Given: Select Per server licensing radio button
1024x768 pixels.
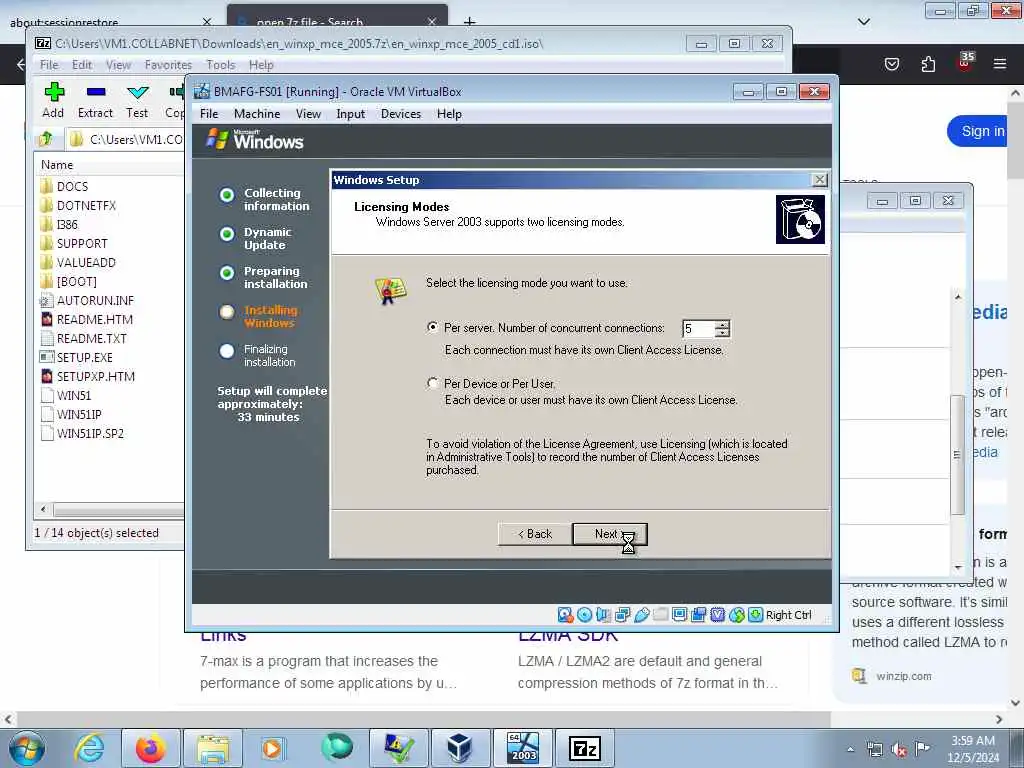Looking at the screenshot, I should [432, 327].
